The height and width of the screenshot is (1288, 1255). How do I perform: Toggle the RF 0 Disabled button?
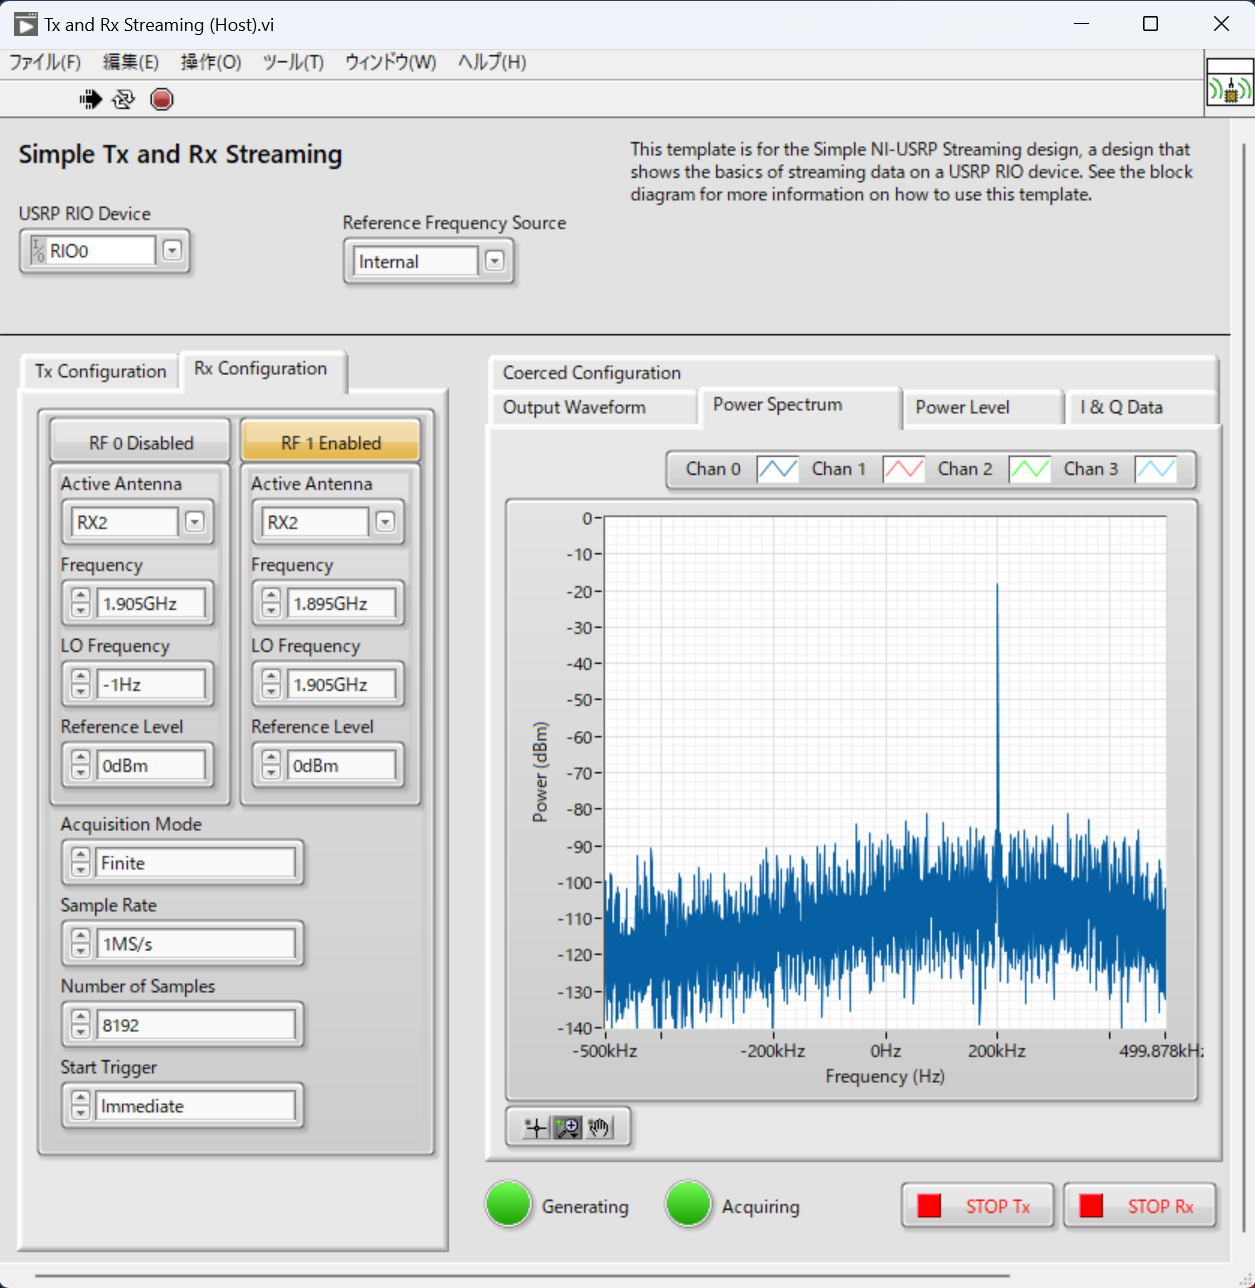pos(141,442)
